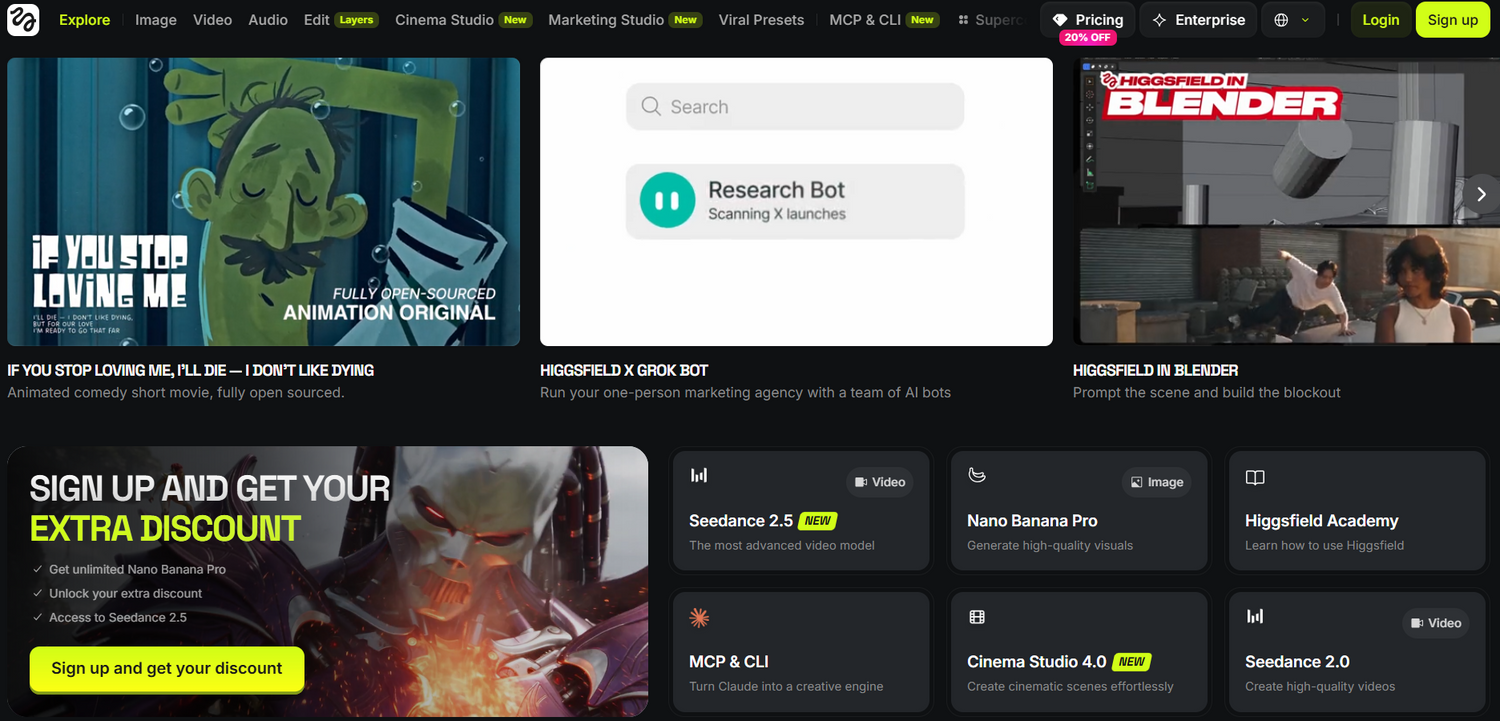The height and width of the screenshot is (721, 1500).
Task: Open the Audio section from the navbar
Action: pos(268,20)
